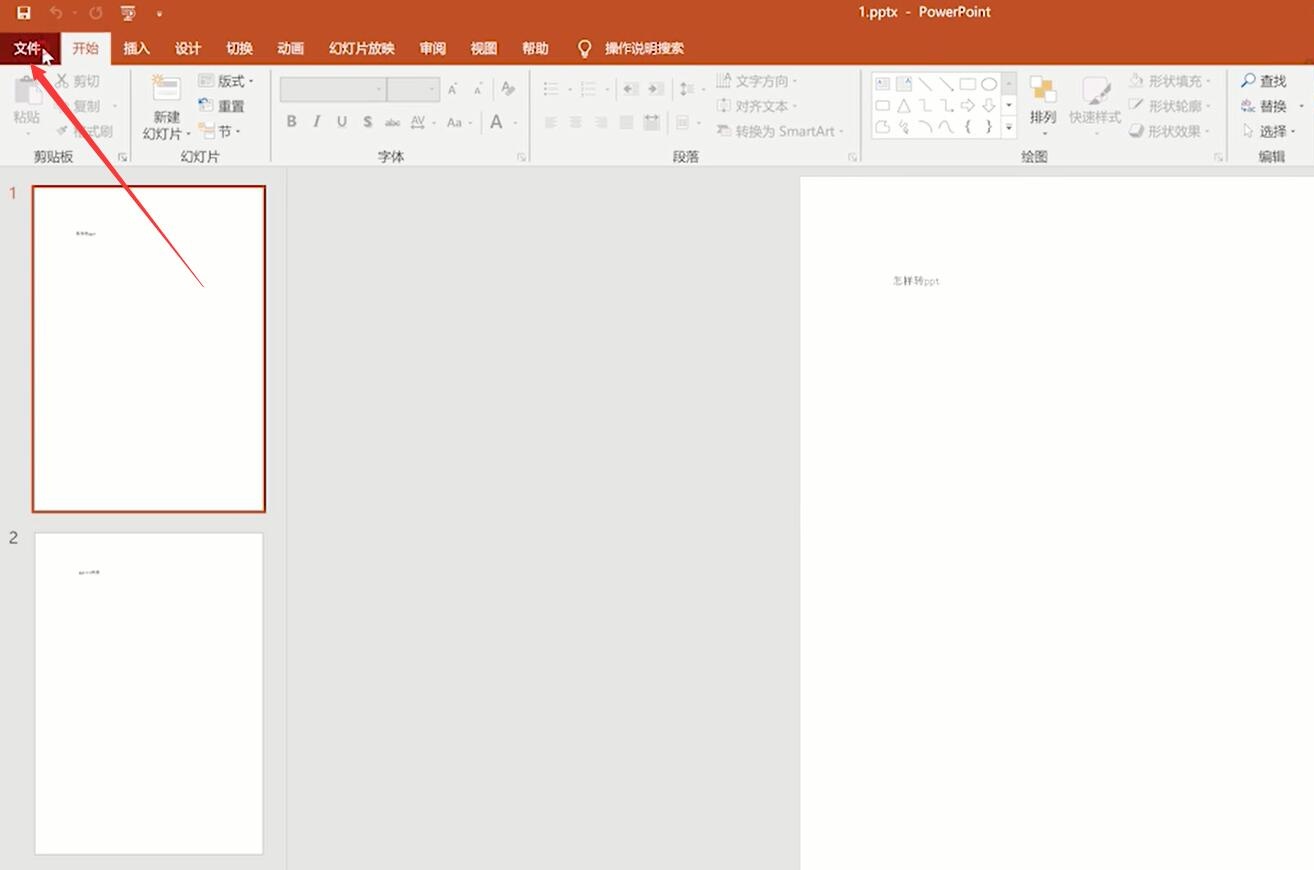This screenshot has height=870, width=1314.
Task: Click 重置 (Reset) slide button
Action: pos(222,106)
